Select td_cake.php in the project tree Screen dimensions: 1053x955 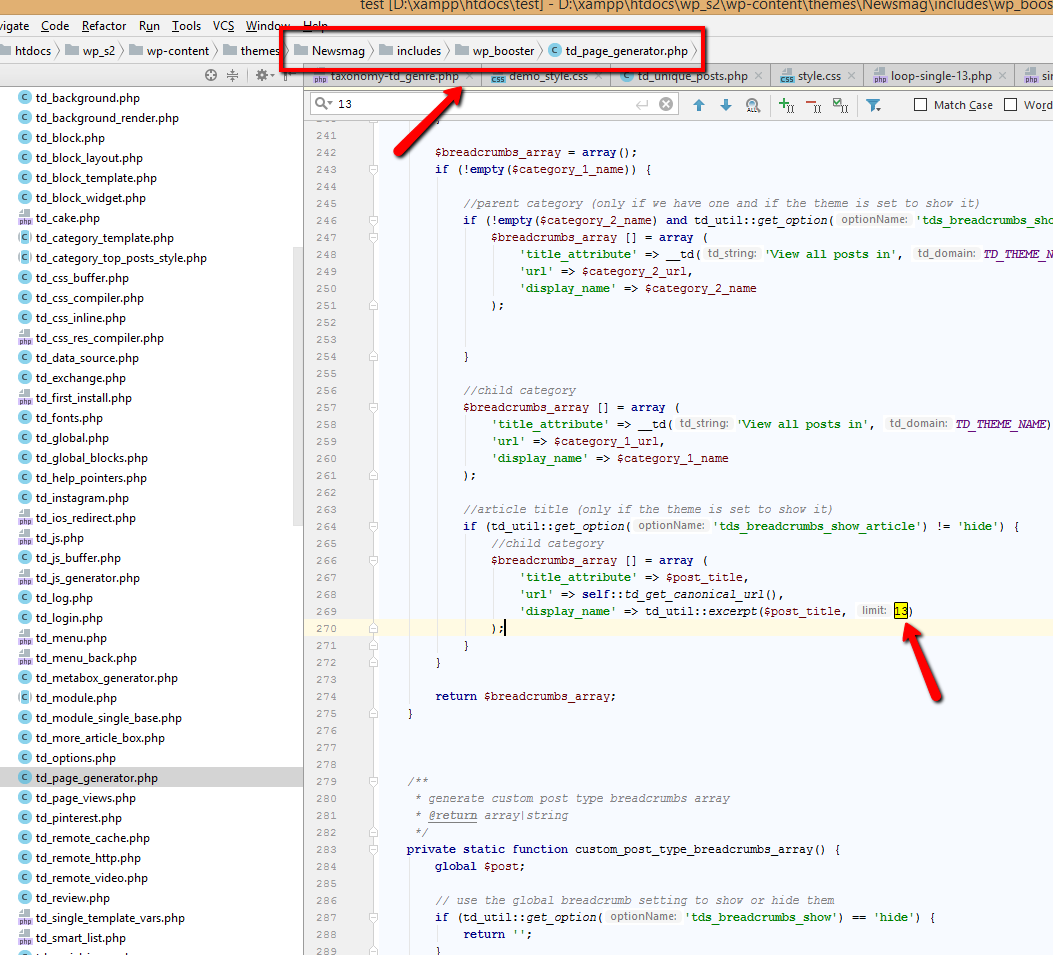click(x=67, y=218)
